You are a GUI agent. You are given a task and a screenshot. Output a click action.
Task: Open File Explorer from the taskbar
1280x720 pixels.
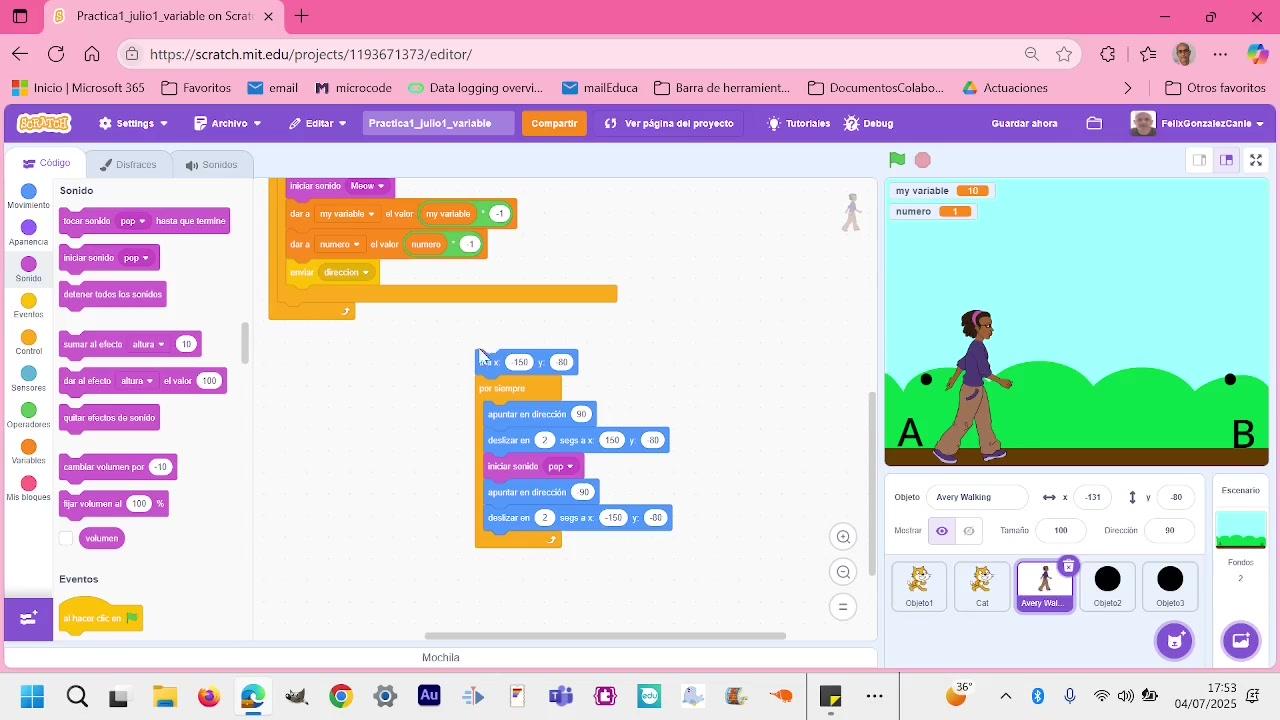[x=164, y=697]
